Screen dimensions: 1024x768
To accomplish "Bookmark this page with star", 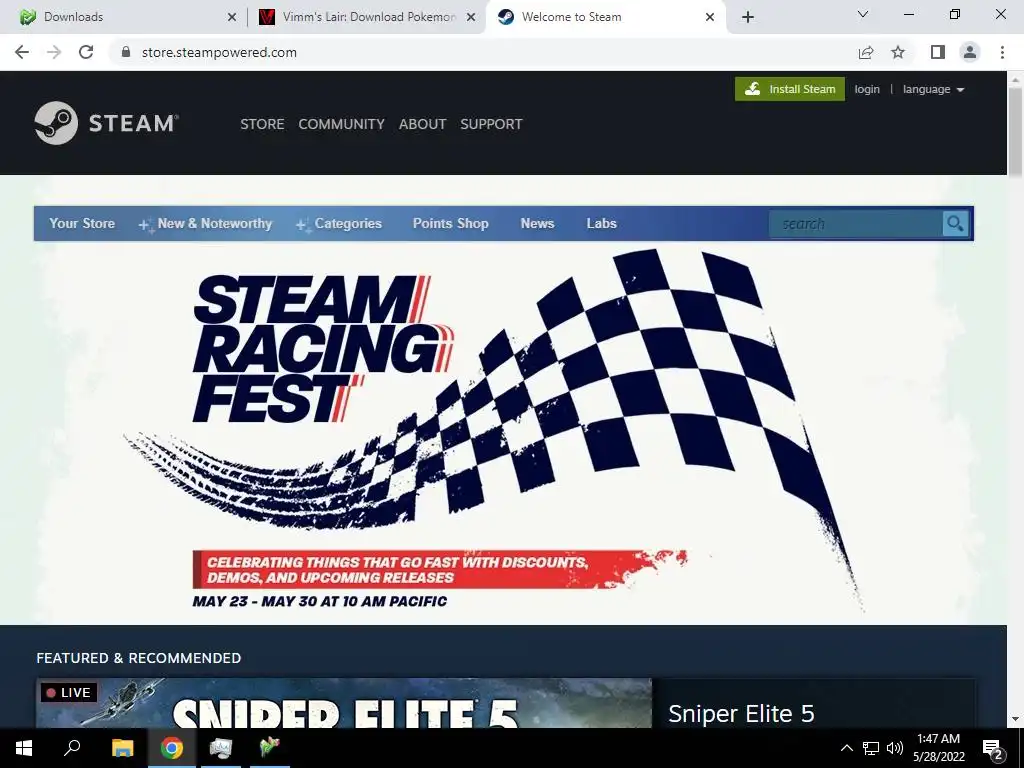I will 898,52.
